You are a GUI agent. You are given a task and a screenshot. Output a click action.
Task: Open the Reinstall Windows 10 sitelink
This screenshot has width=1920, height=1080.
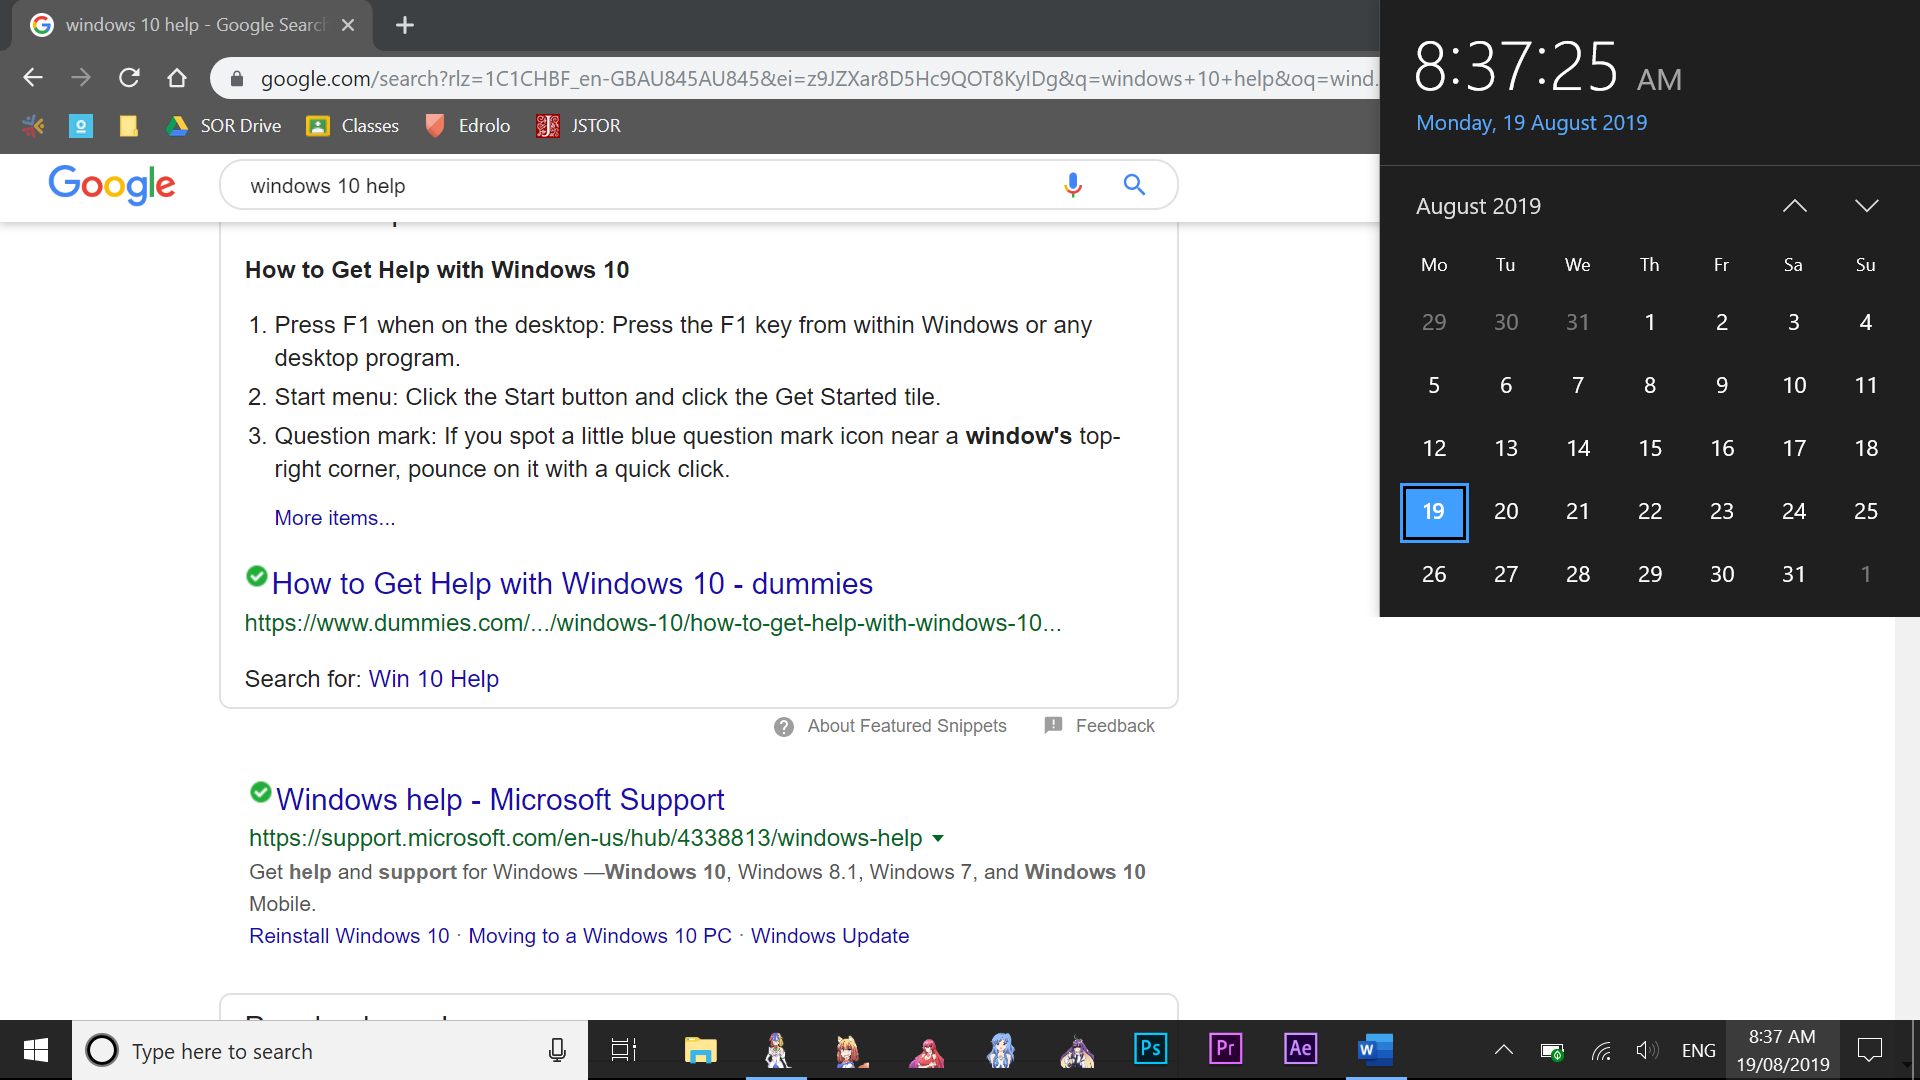349,936
